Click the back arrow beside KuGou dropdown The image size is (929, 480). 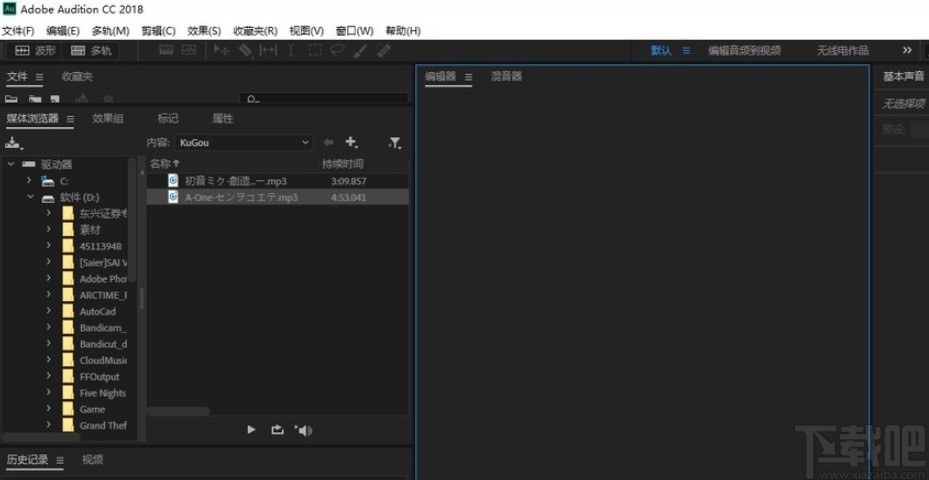pos(328,142)
